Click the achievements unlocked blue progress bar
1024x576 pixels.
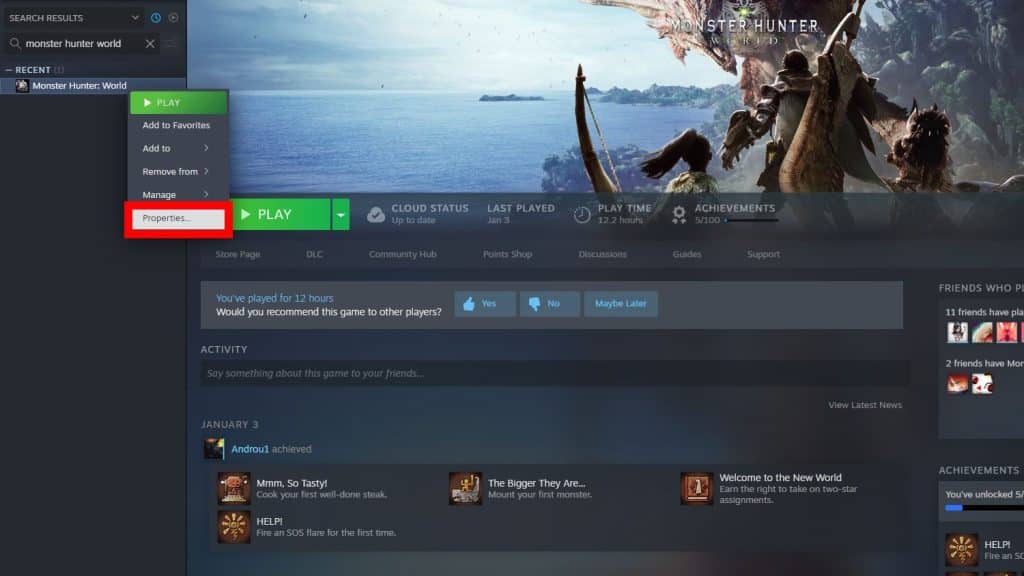click(x=953, y=507)
